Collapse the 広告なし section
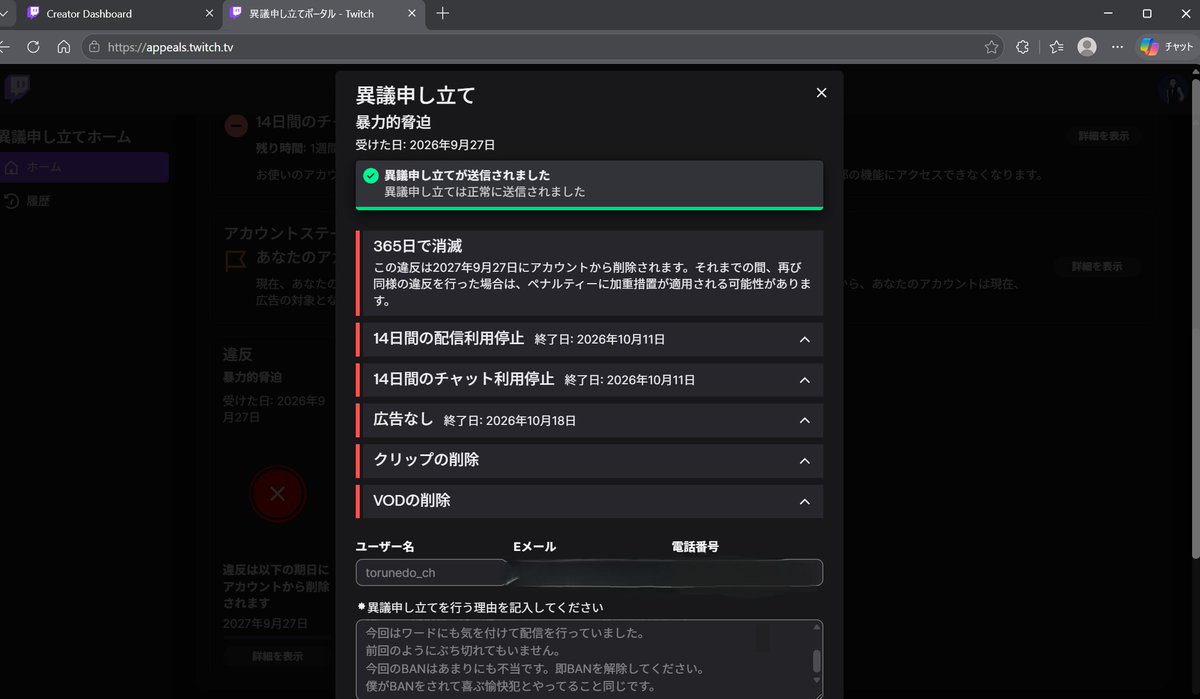The image size is (1200, 699). click(804, 421)
